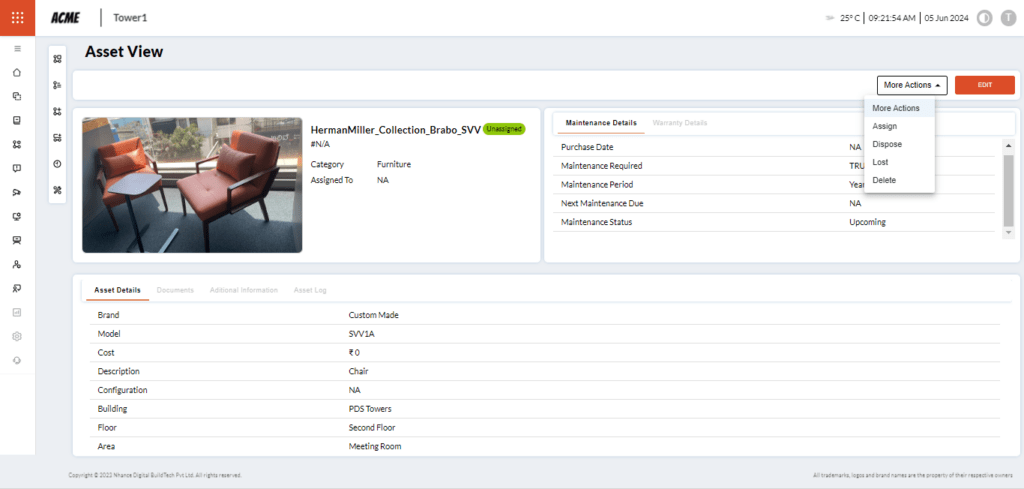The width and height of the screenshot is (1024, 489).
Task: Open the user avatar T profile
Action: point(1007,18)
